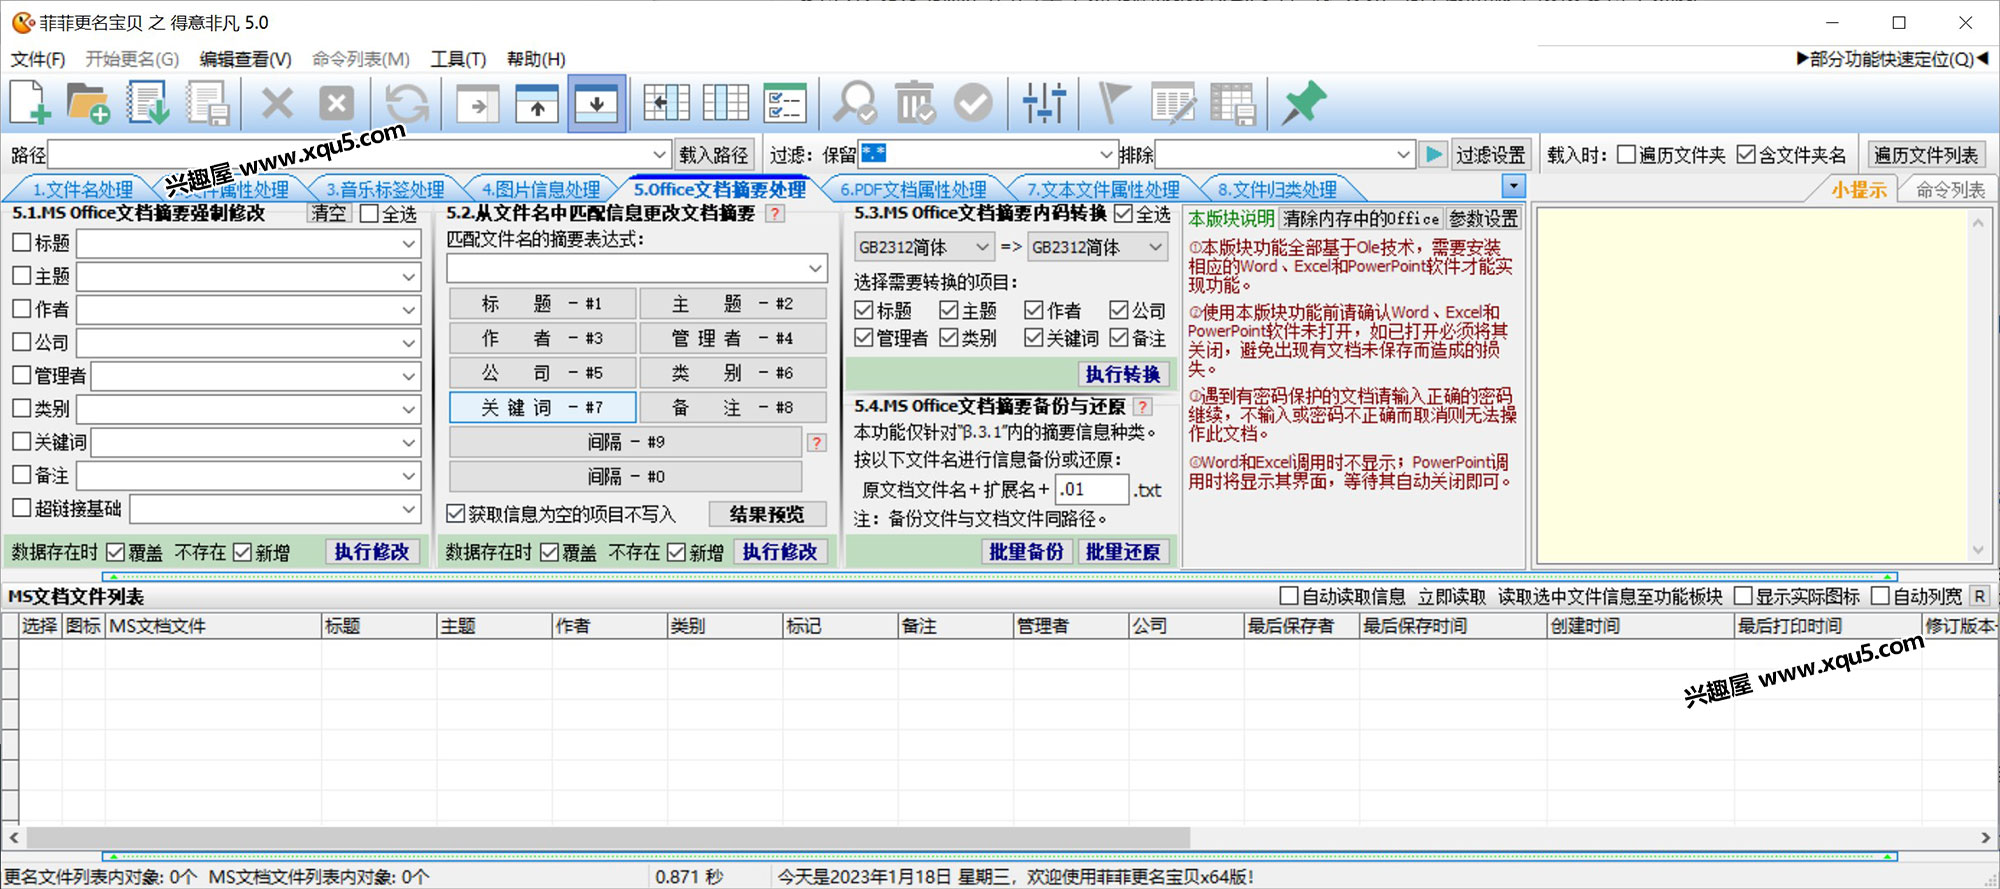
Task: Toggle 全选 checkbox in section 5.1
Action: (369, 214)
